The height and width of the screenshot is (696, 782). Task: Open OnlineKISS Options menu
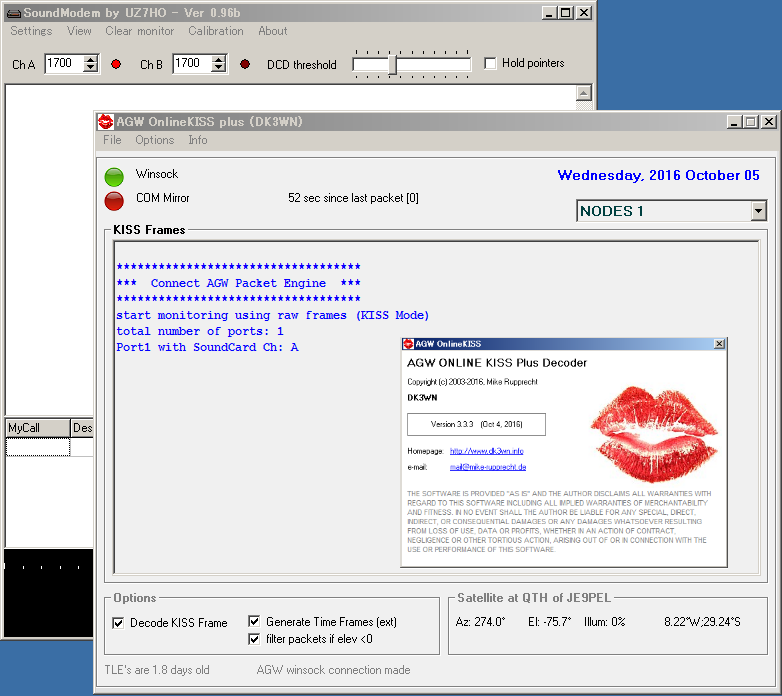tap(155, 140)
